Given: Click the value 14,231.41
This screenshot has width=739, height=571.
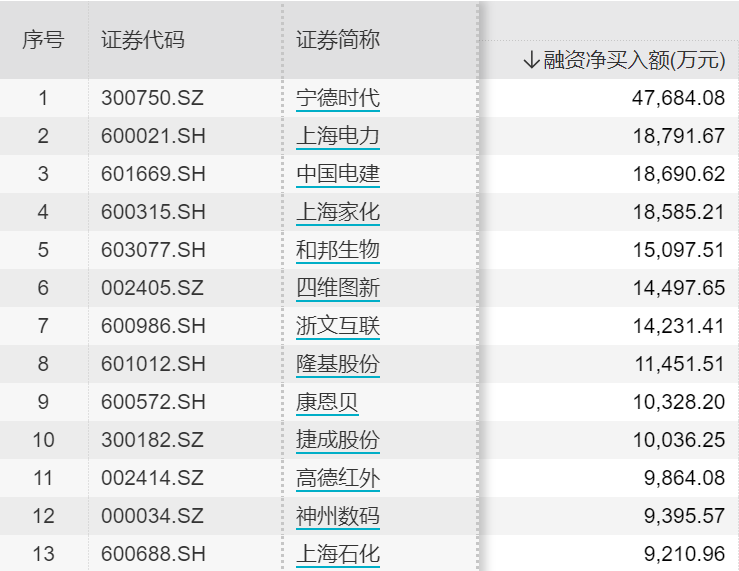Looking at the screenshot, I should pyautogui.click(x=679, y=326).
